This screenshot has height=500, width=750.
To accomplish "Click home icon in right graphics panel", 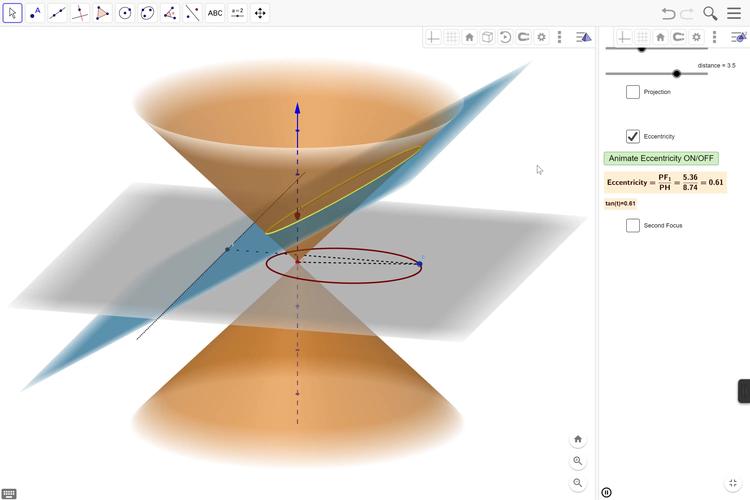I will (x=661, y=37).
